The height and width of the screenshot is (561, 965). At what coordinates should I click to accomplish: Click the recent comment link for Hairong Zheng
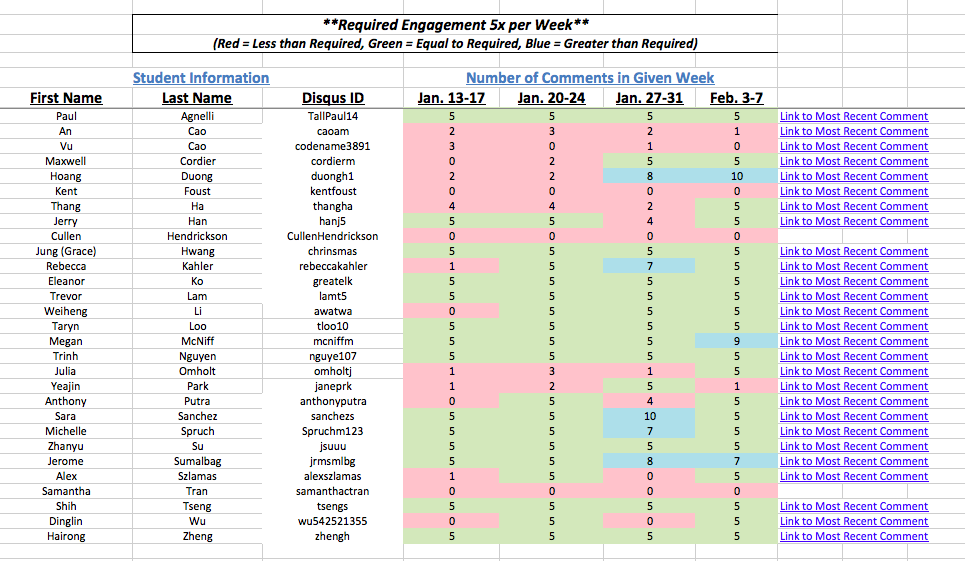(x=854, y=536)
